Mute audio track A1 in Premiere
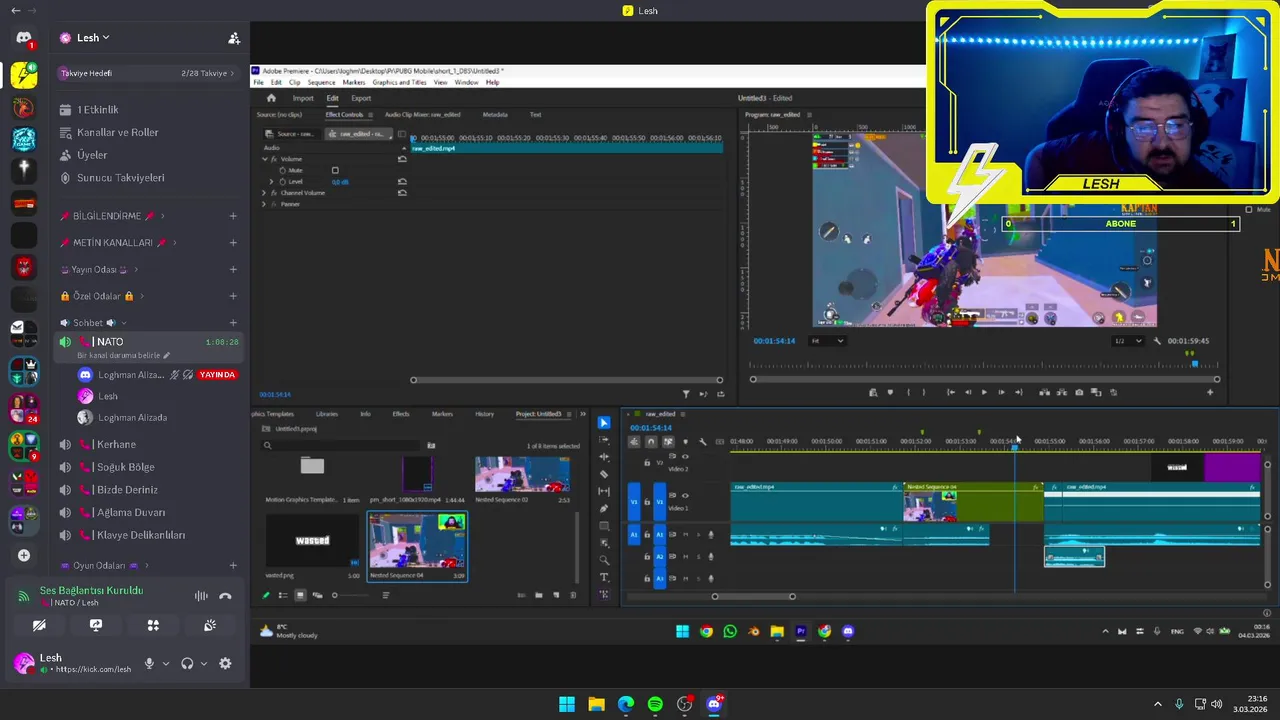Screen dimensions: 1280x720 point(687,535)
